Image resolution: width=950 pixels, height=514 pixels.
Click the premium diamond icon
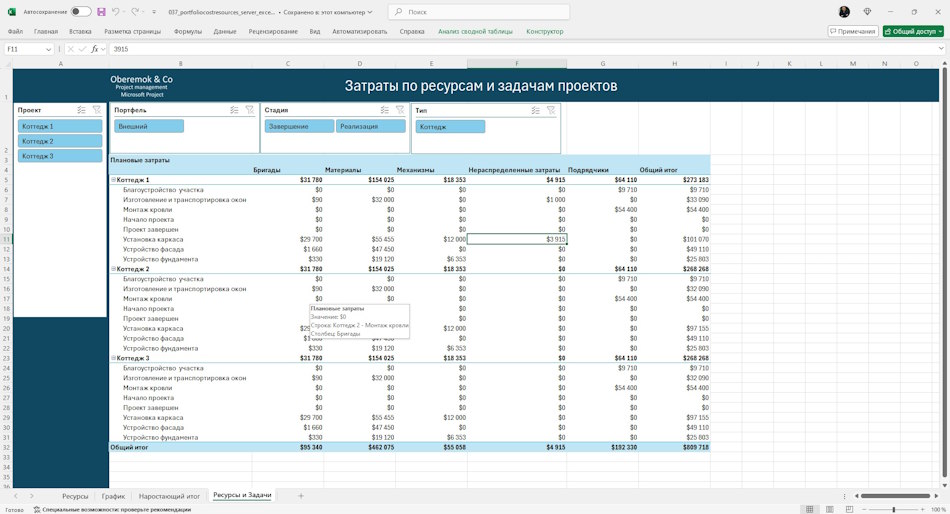(x=867, y=12)
